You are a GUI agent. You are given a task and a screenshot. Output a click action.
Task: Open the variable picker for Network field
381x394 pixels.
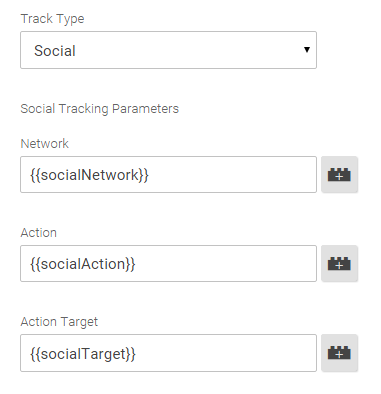click(339, 175)
